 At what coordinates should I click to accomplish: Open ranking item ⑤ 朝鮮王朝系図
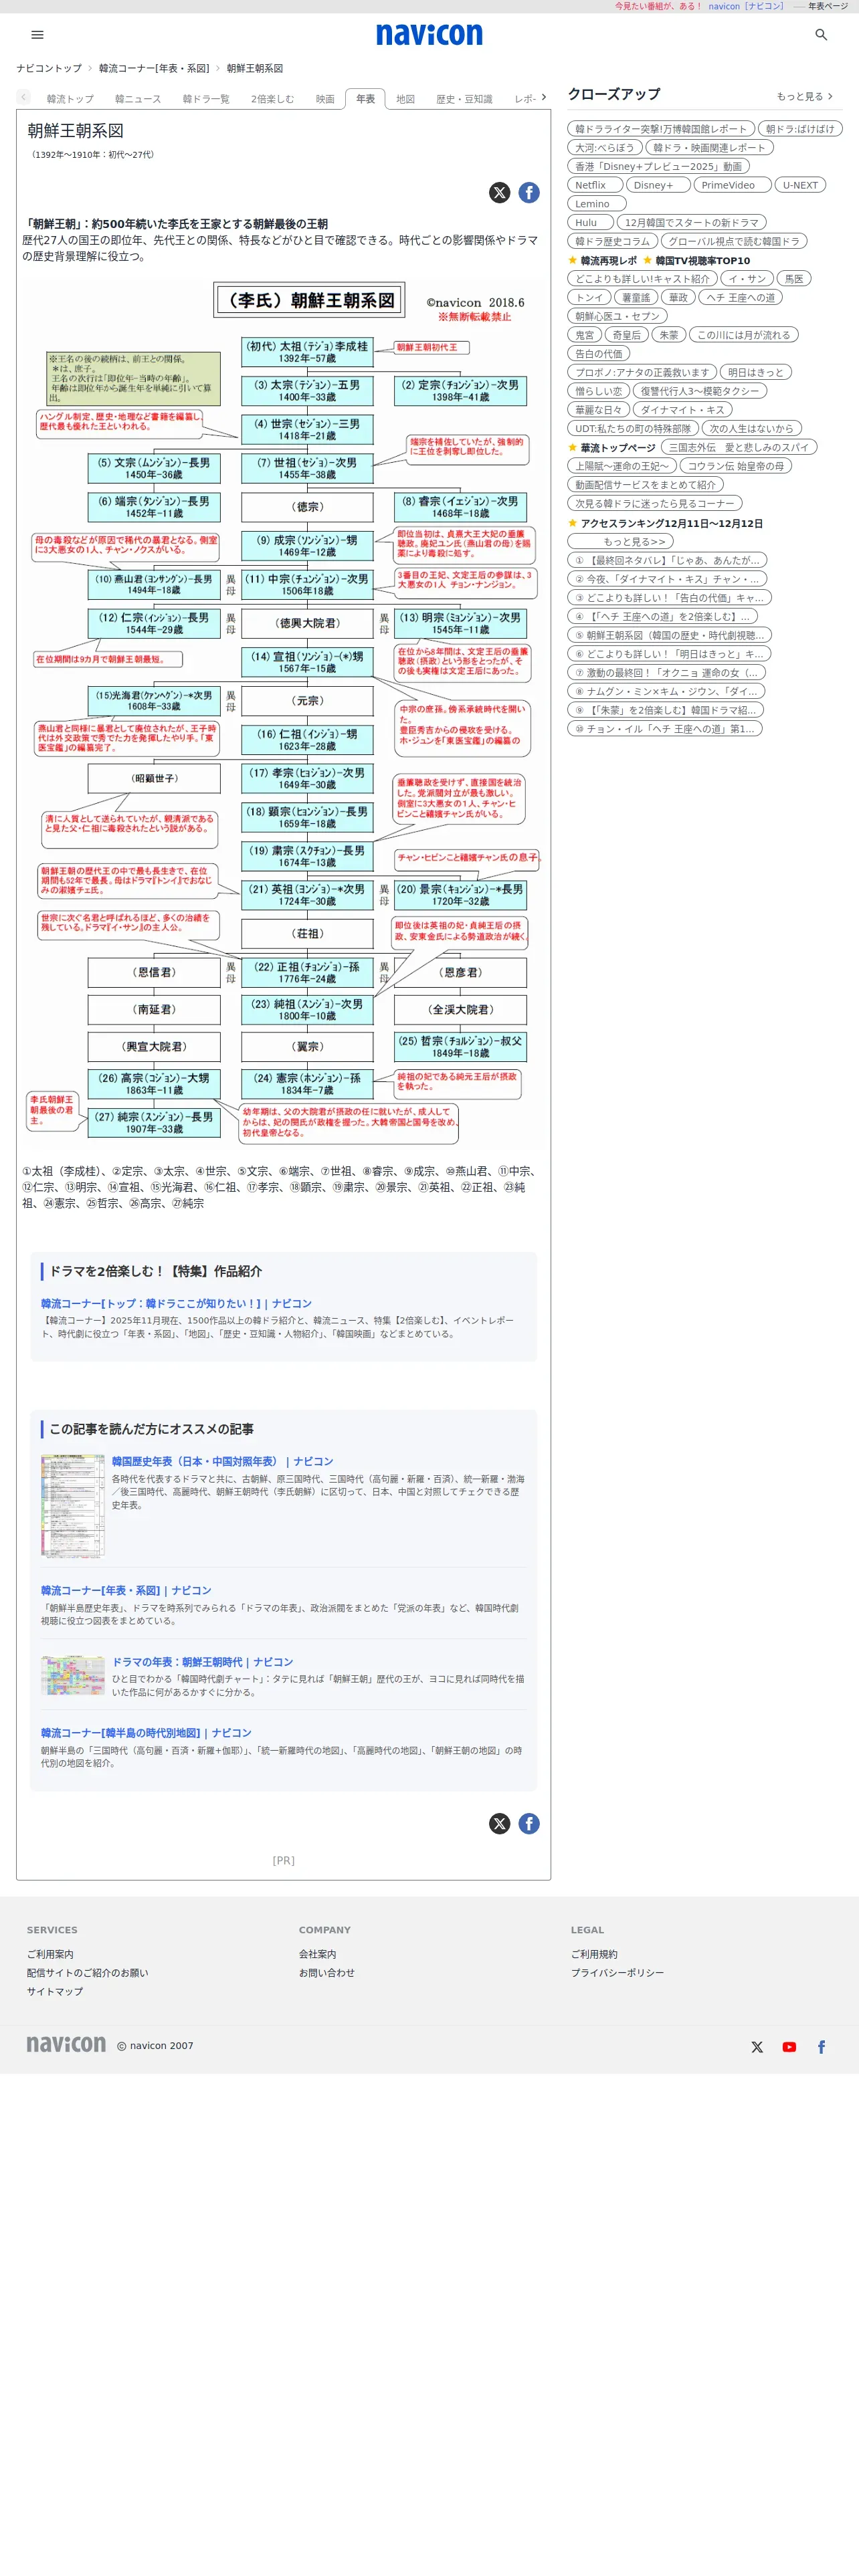669,635
